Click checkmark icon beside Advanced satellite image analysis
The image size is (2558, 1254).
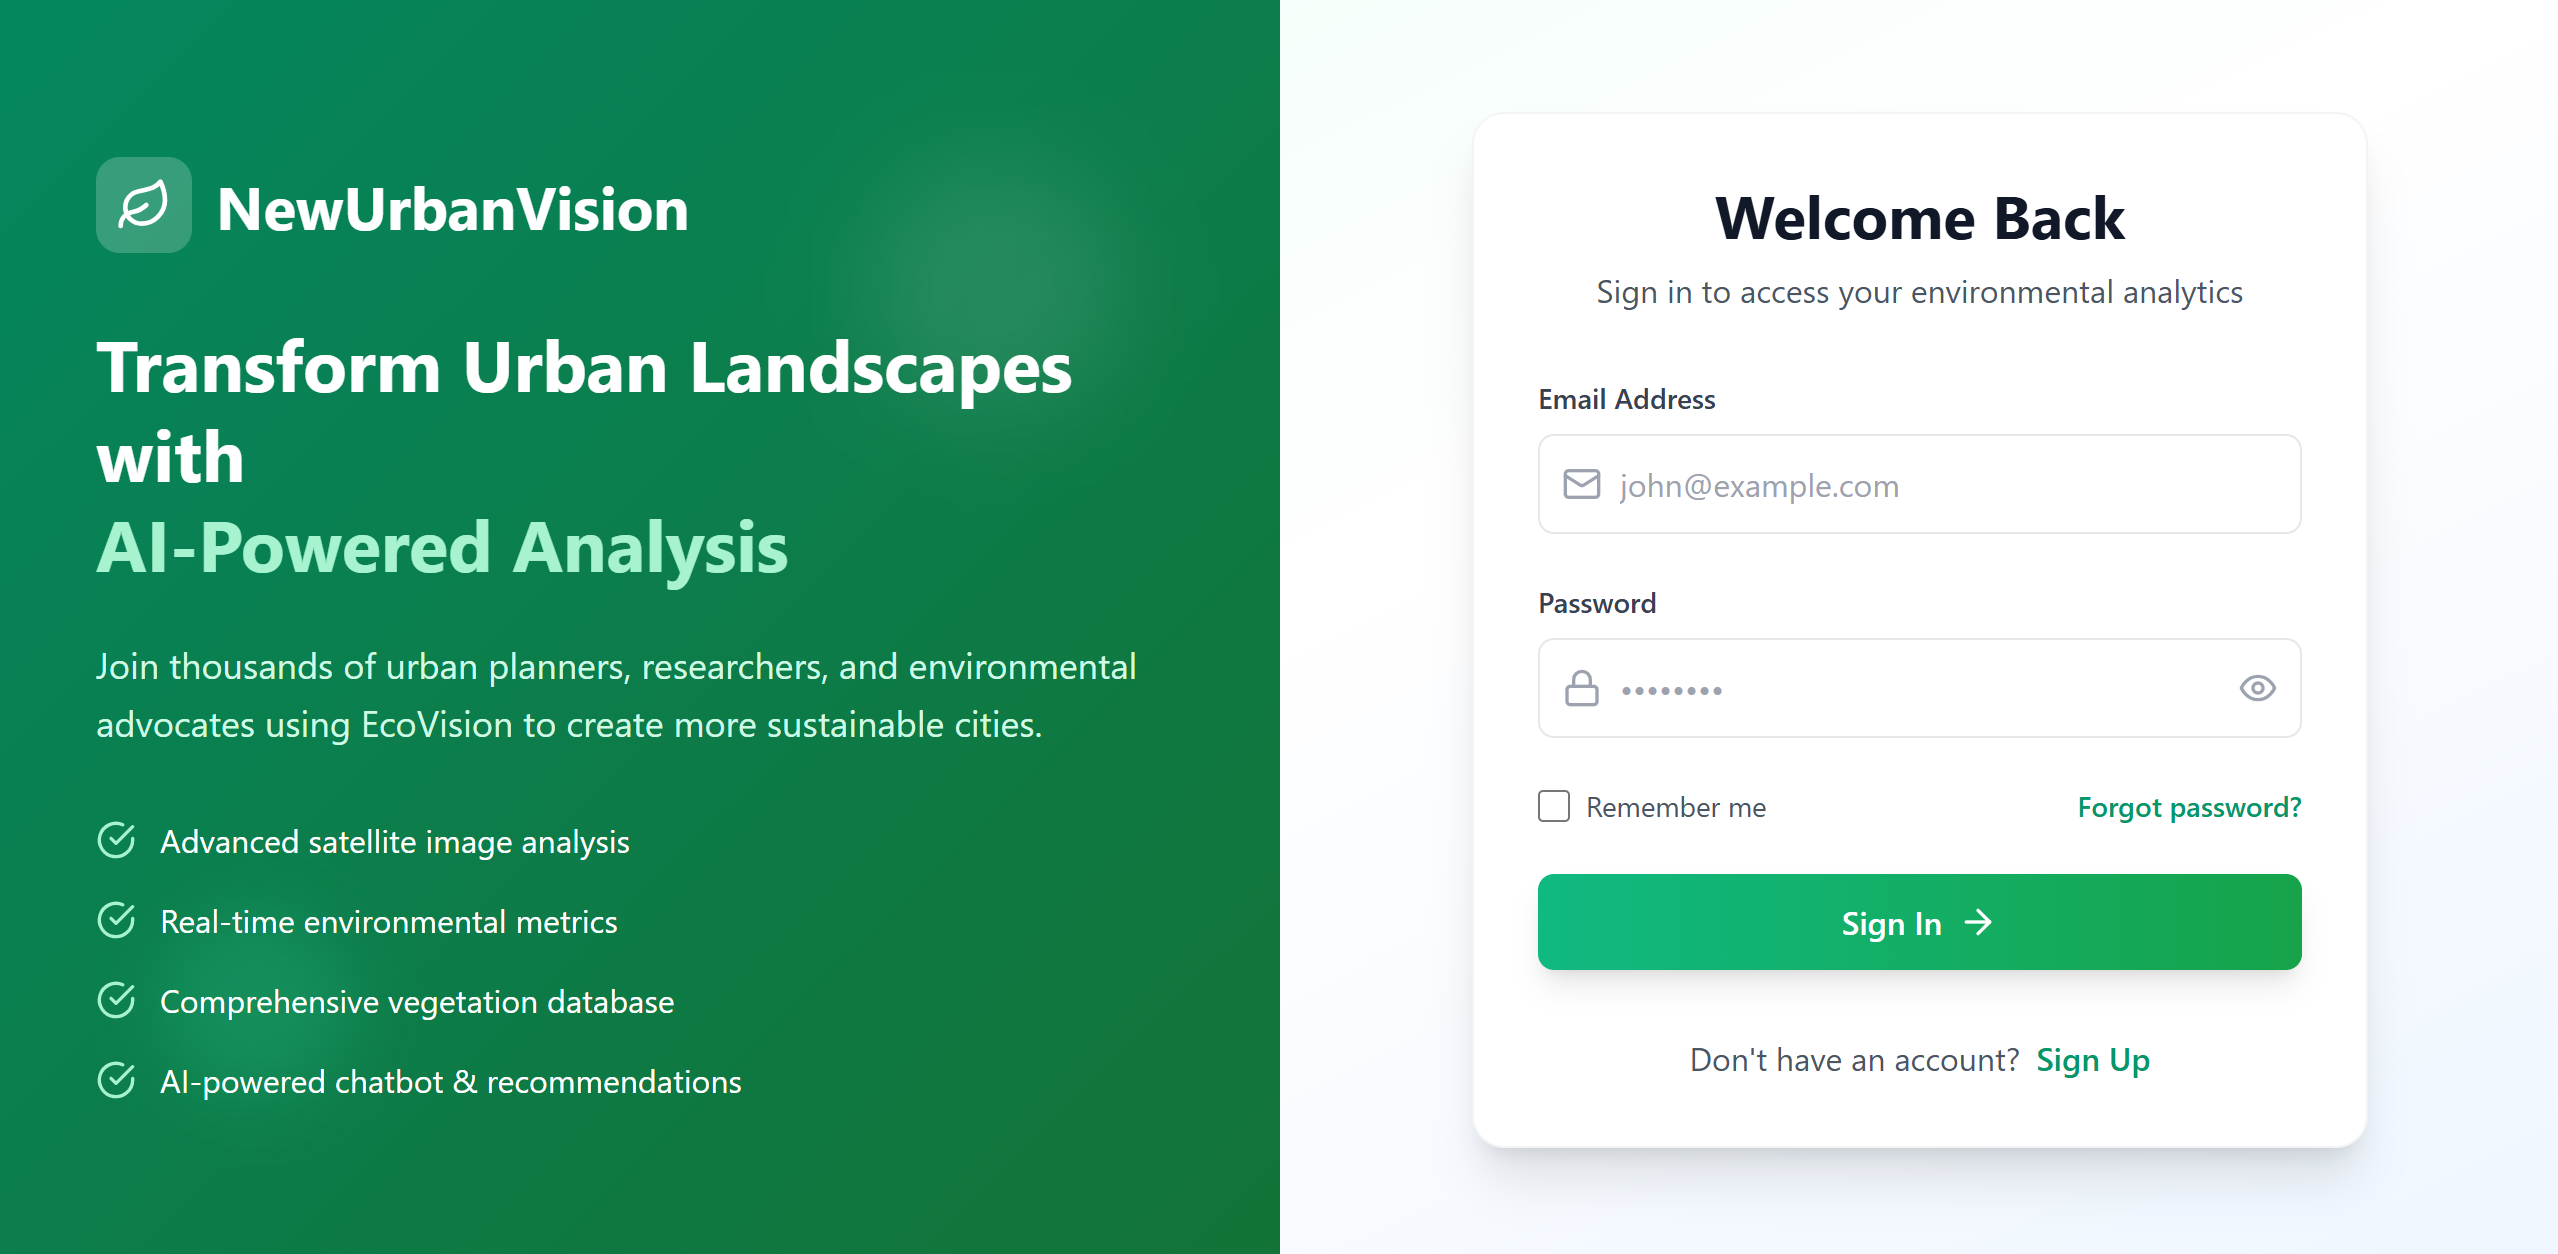tap(117, 841)
